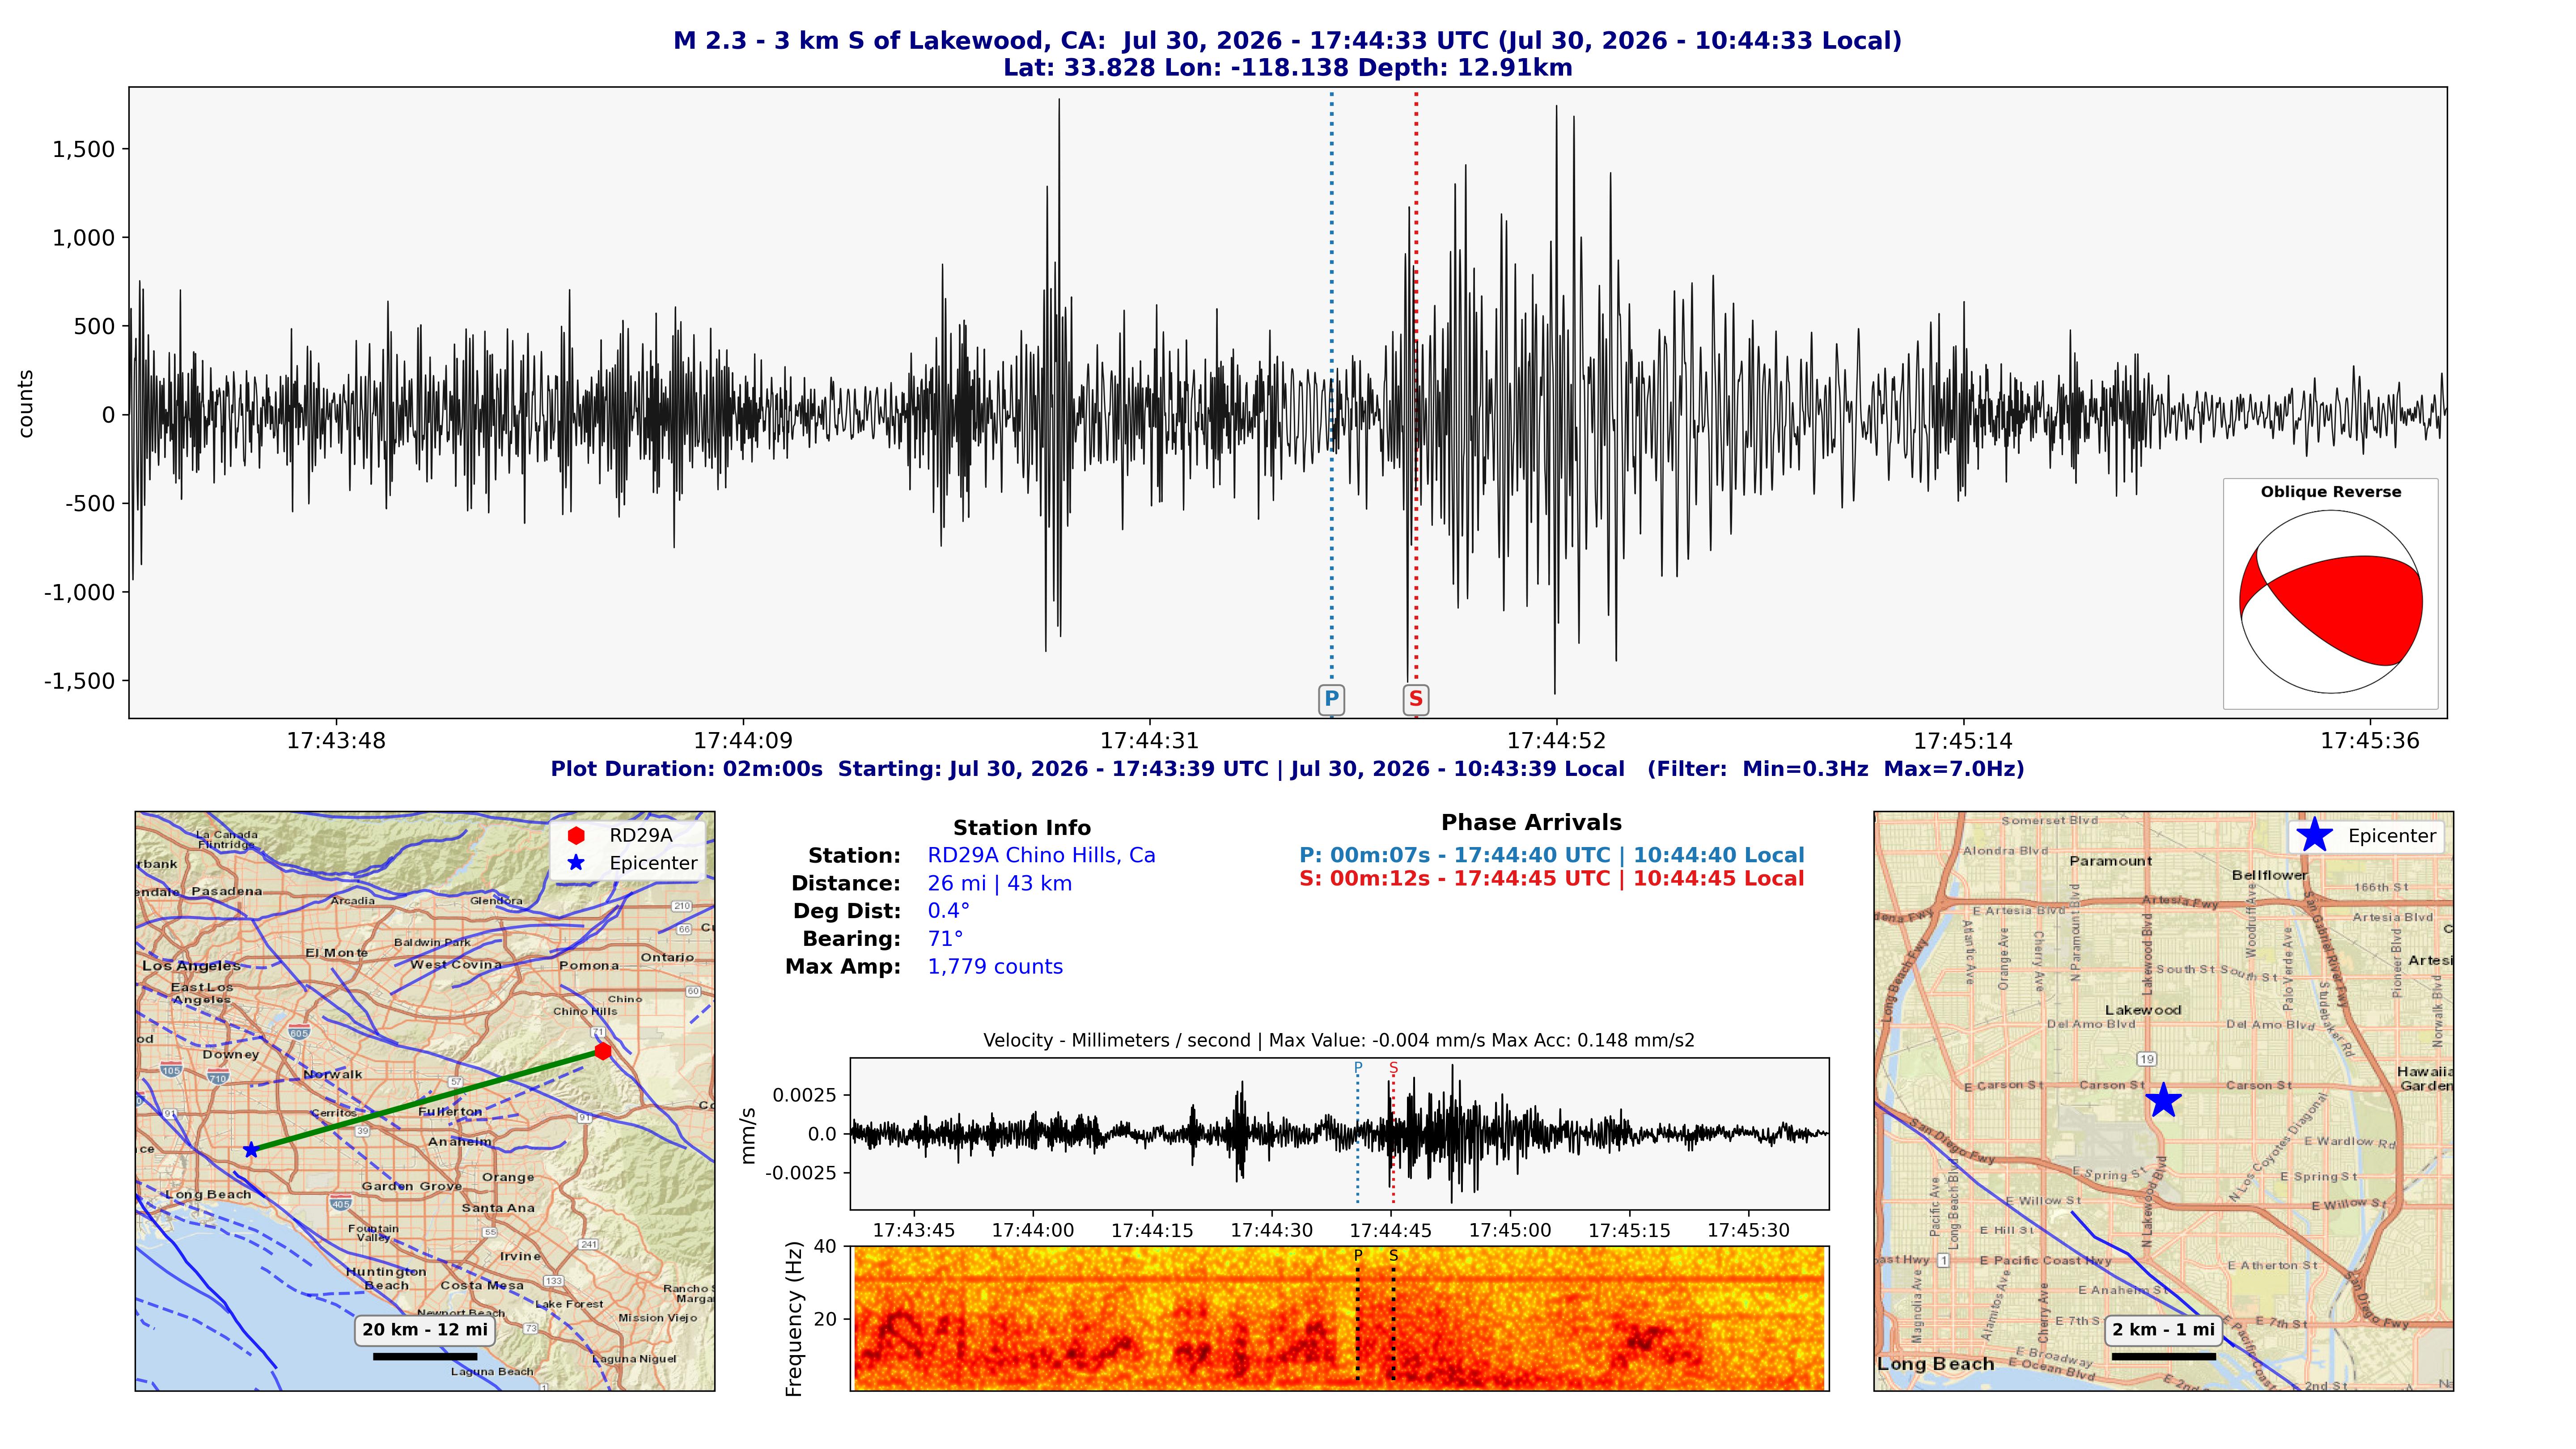Screen dimensions: 2576x1449
Task: Click the red "S: 00m:12s - 17:44:45 UTC" line
Action: click(1552, 879)
